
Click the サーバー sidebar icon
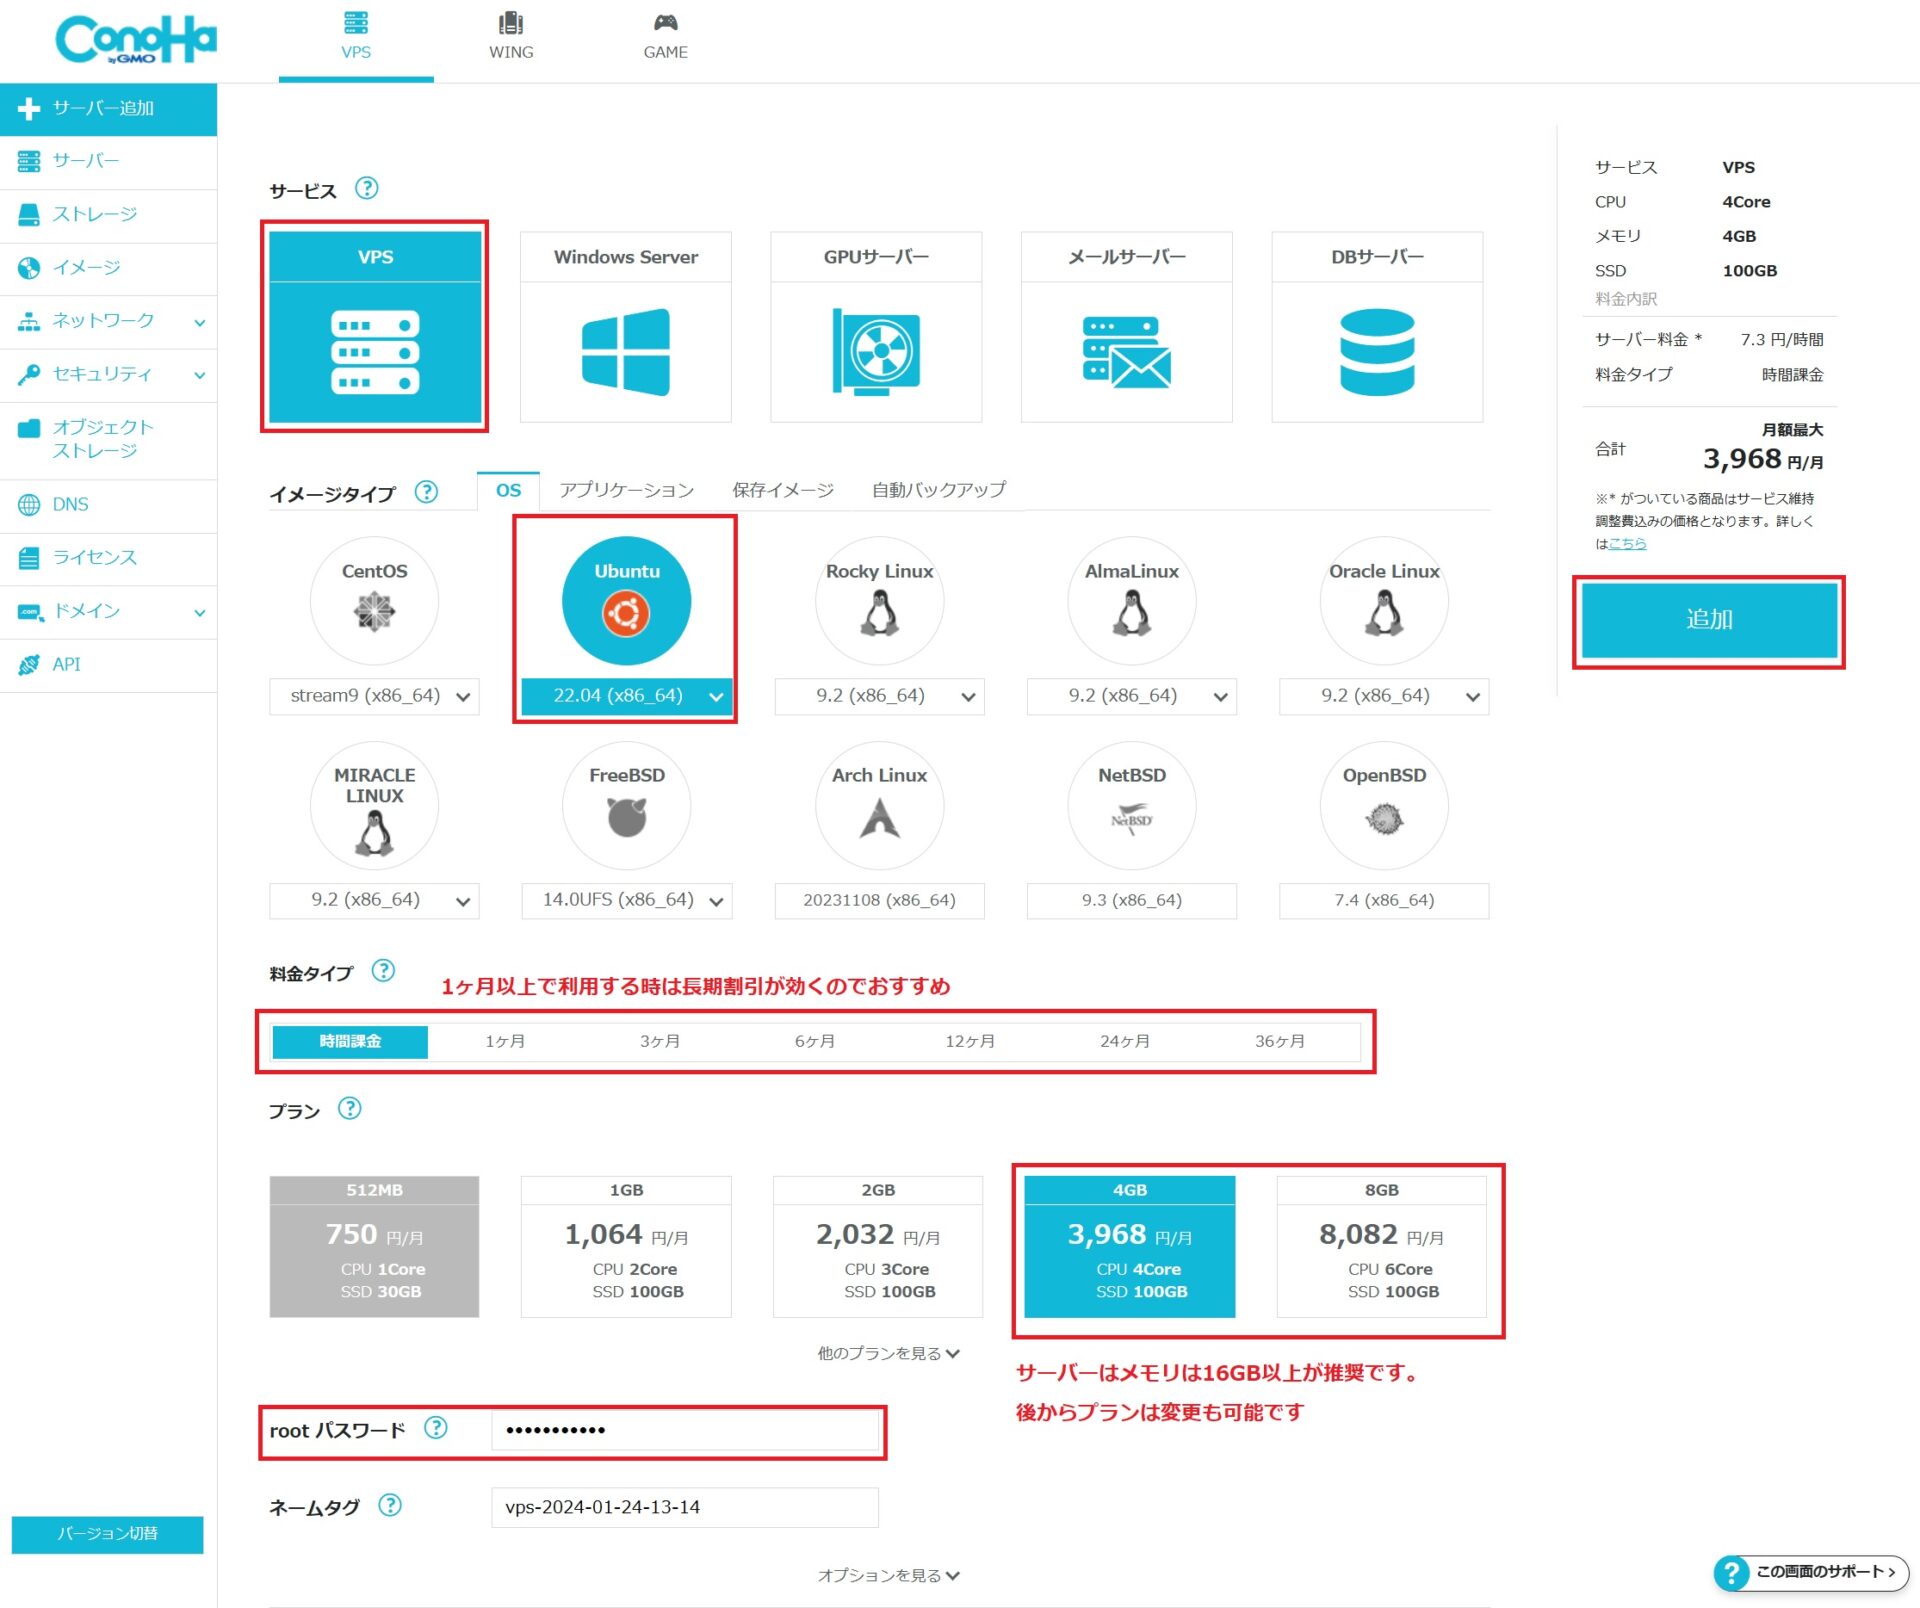click(x=29, y=161)
